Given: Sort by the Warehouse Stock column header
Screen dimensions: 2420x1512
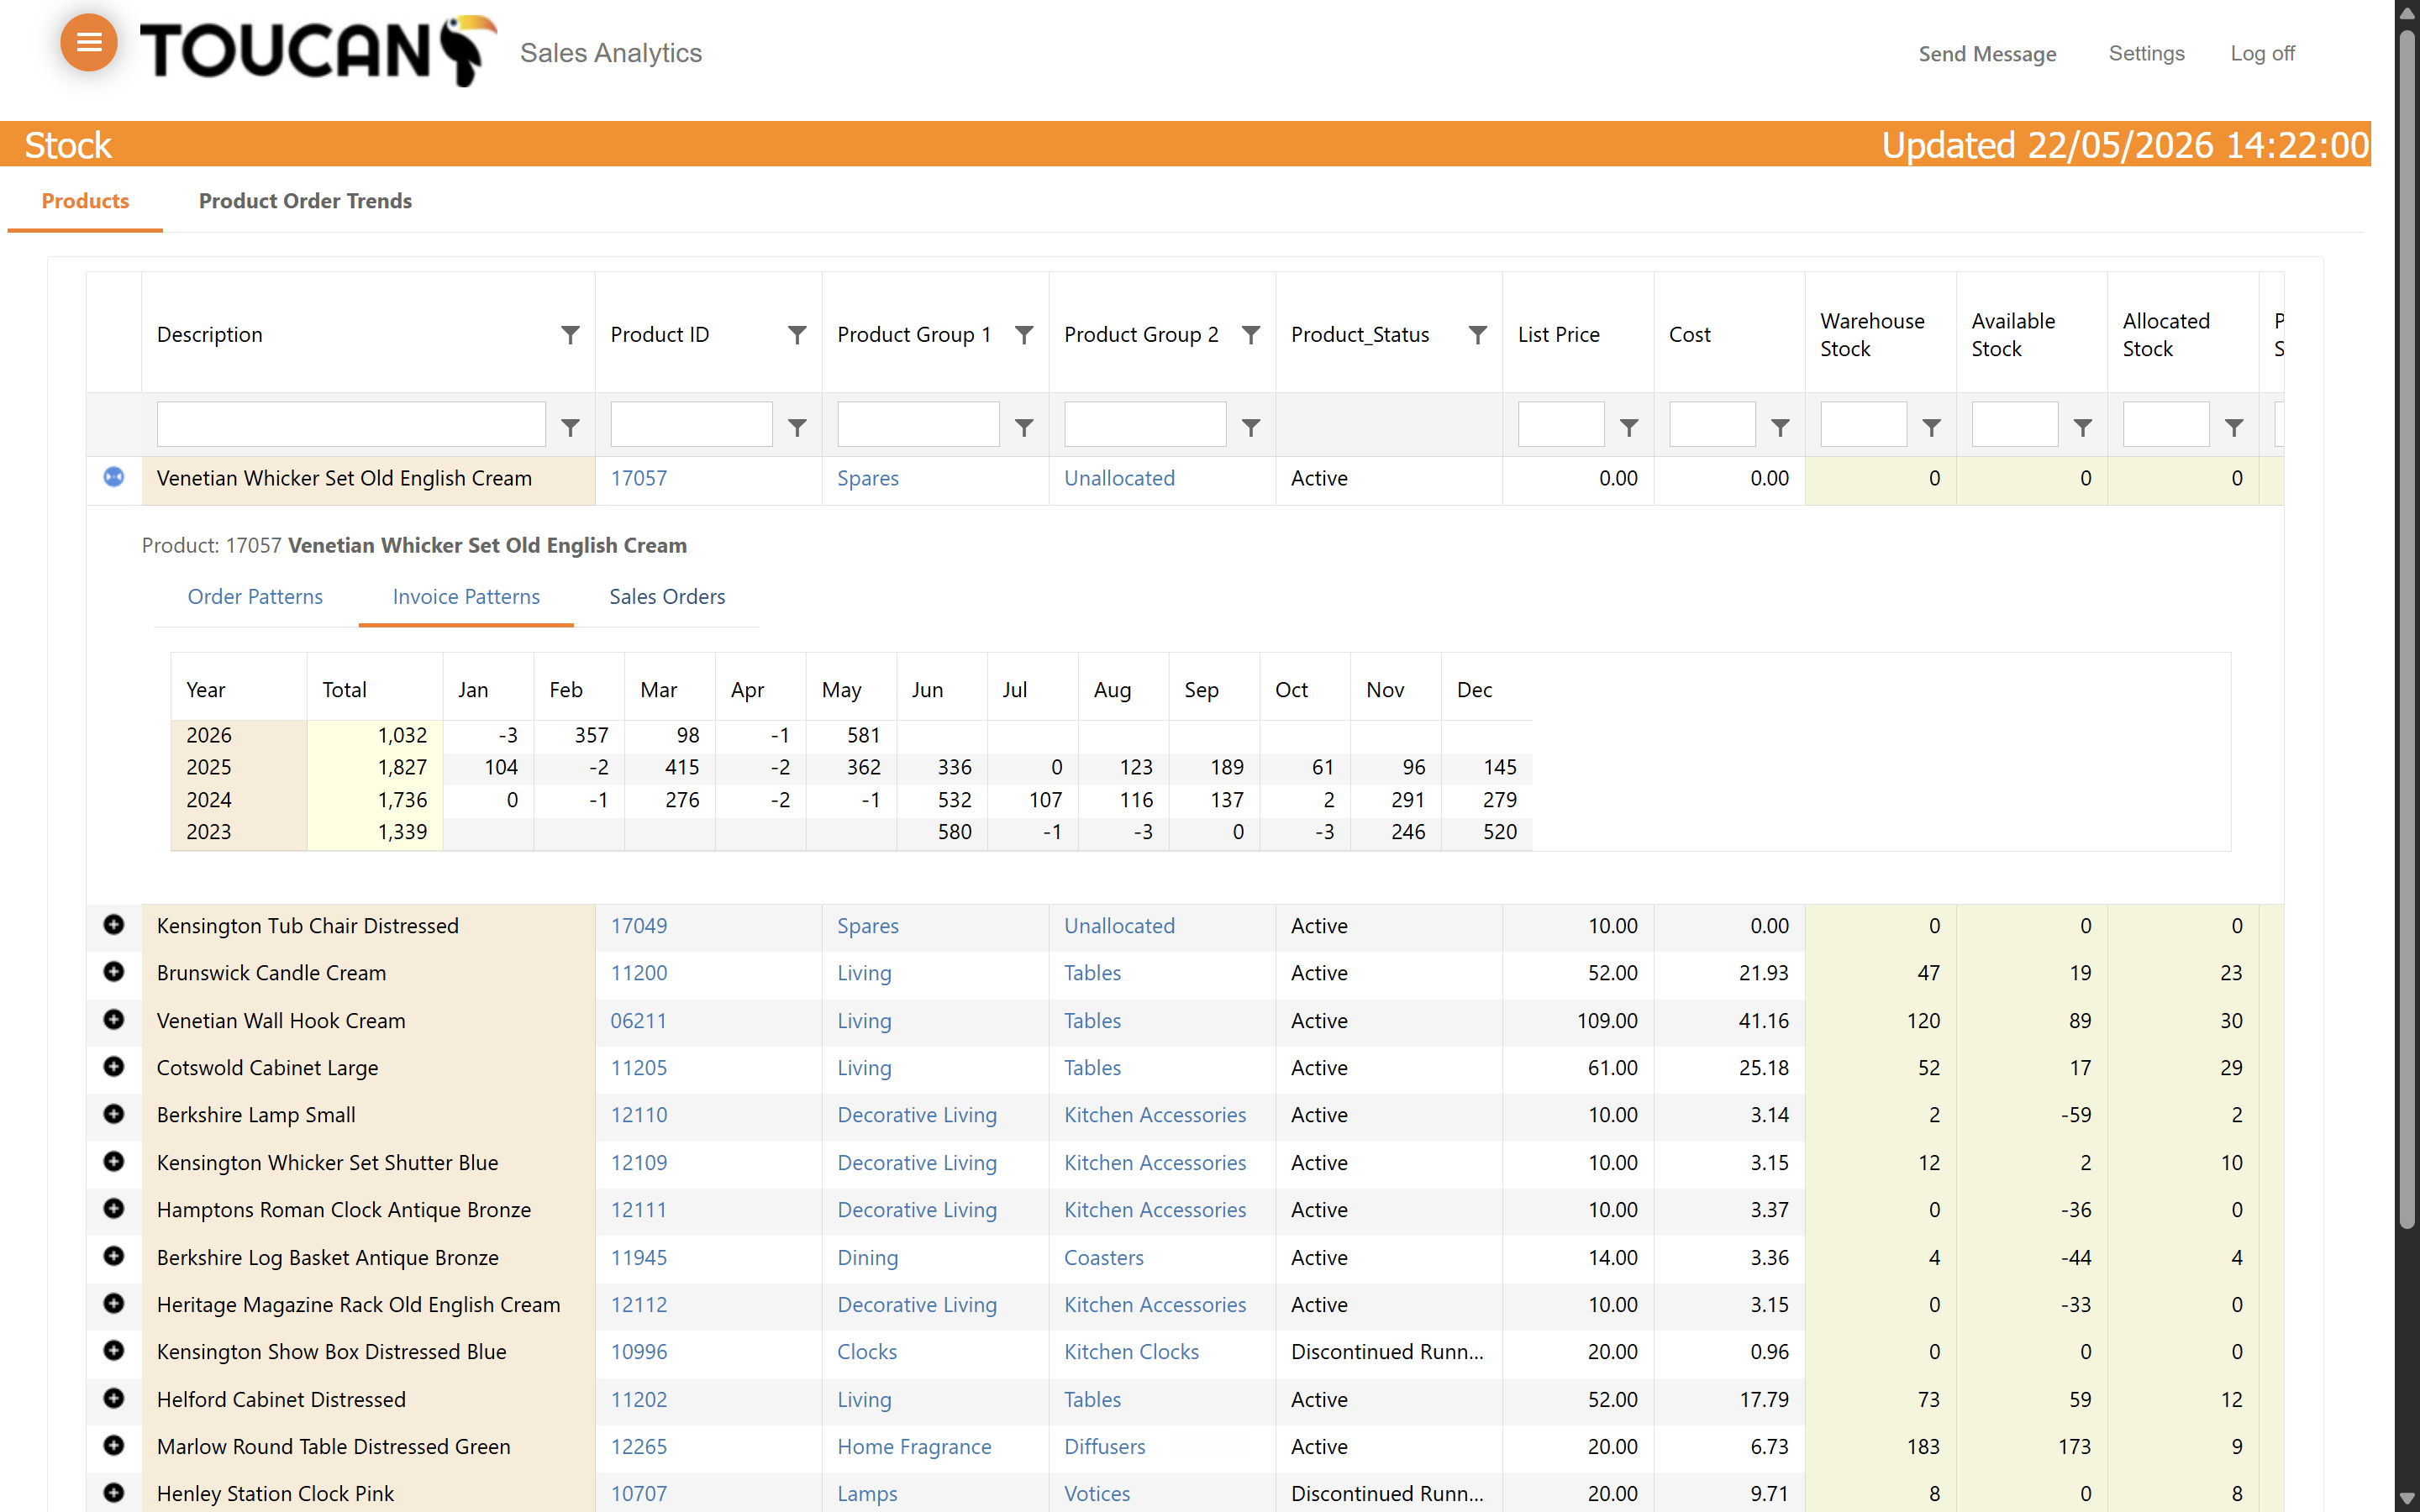Looking at the screenshot, I should point(1872,335).
